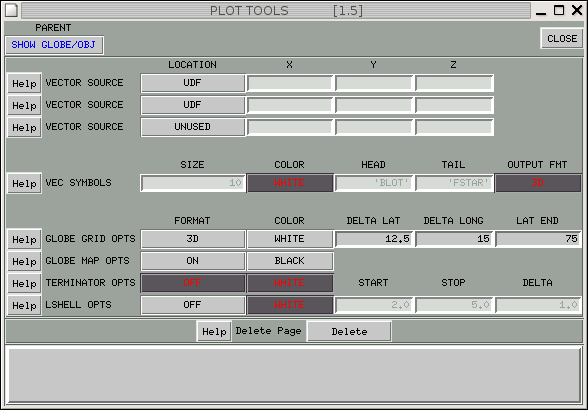The height and width of the screenshot is (410, 588).
Task: Change first vector source UDF location
Action: pyautogui.click(x=193, y=83)
